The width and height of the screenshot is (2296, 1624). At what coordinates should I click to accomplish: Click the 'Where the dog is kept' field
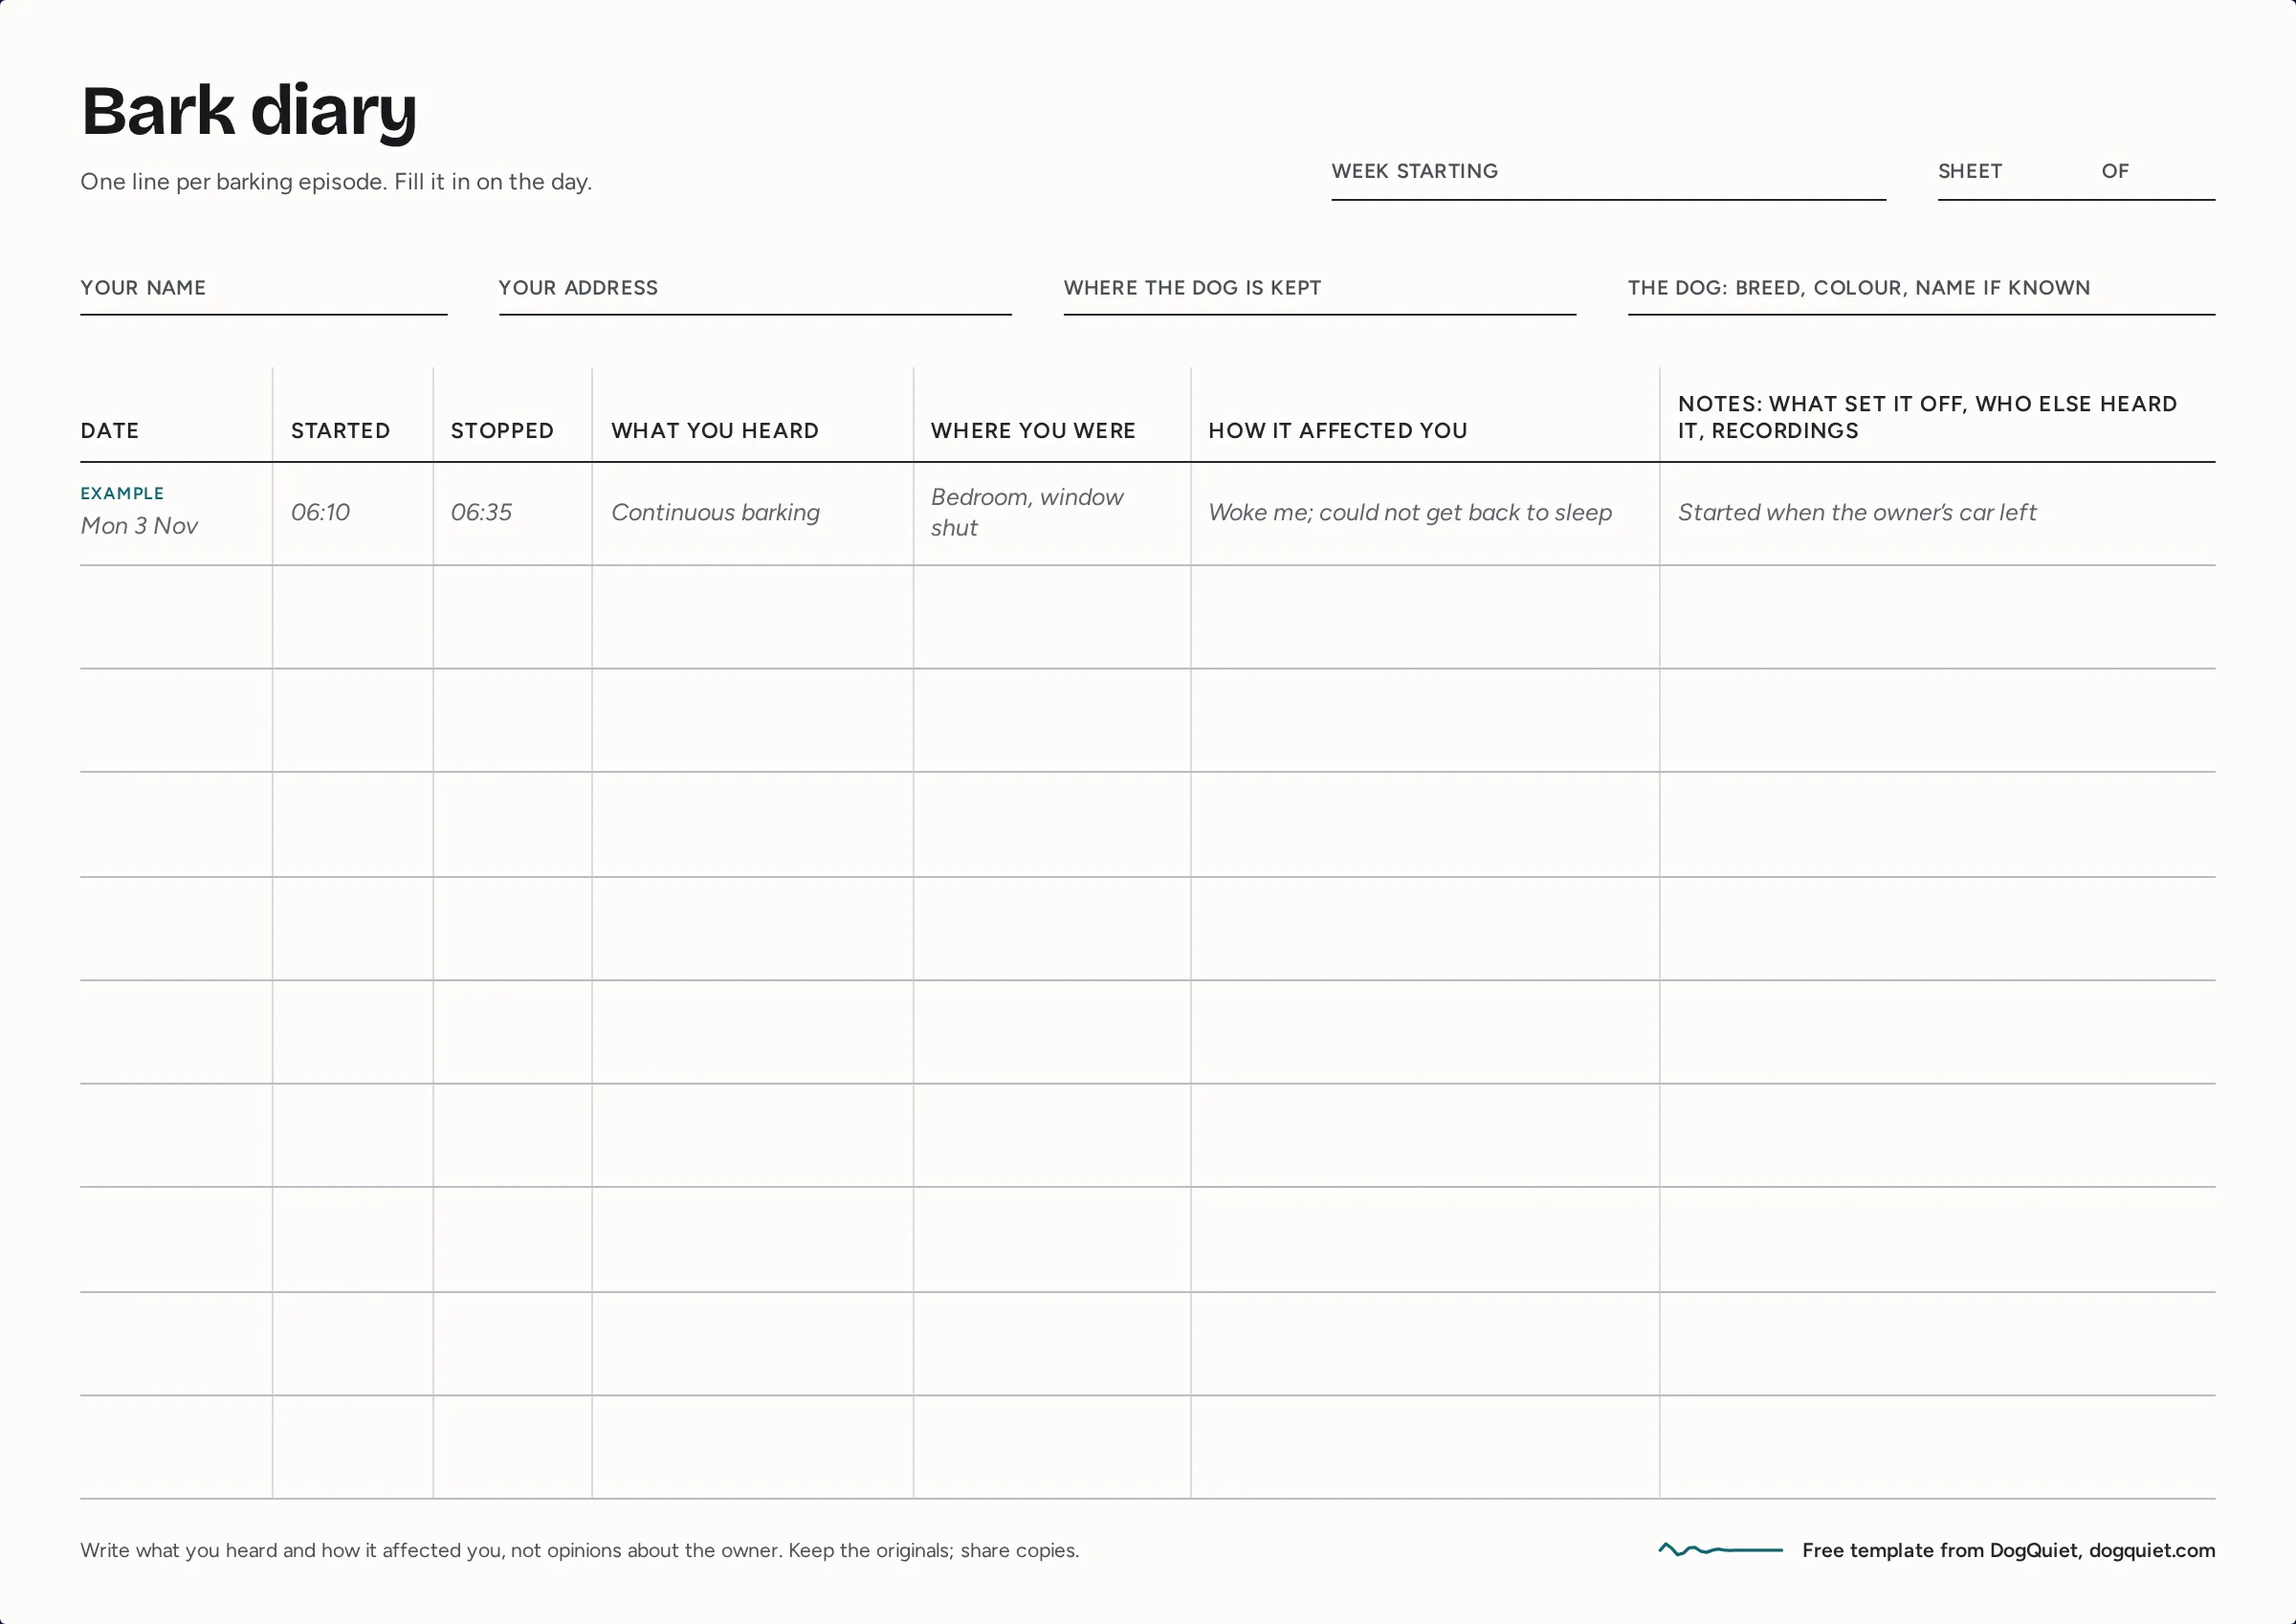[1319, 297]
